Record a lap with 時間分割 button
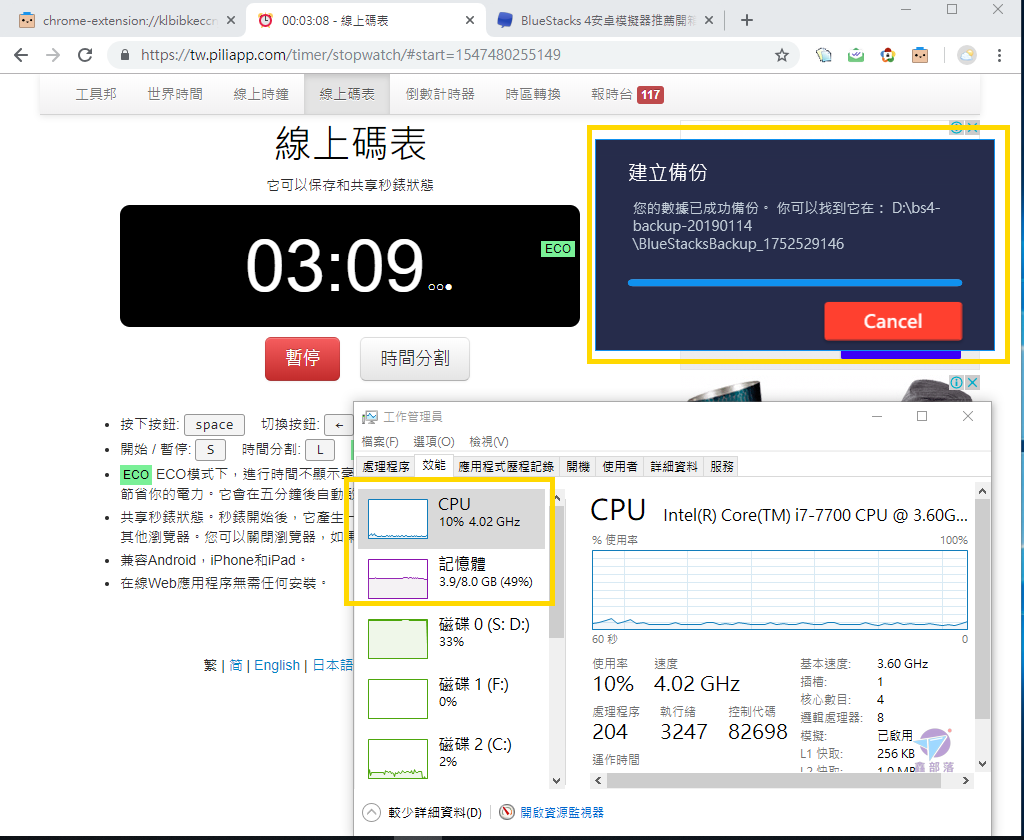This screenshot has height=840, width=1024. point(415,358)
